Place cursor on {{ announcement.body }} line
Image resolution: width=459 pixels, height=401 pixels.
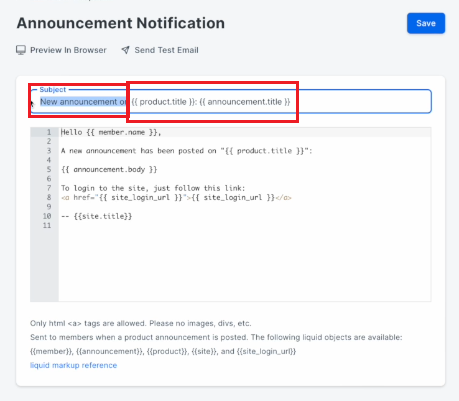click(109, 170)
